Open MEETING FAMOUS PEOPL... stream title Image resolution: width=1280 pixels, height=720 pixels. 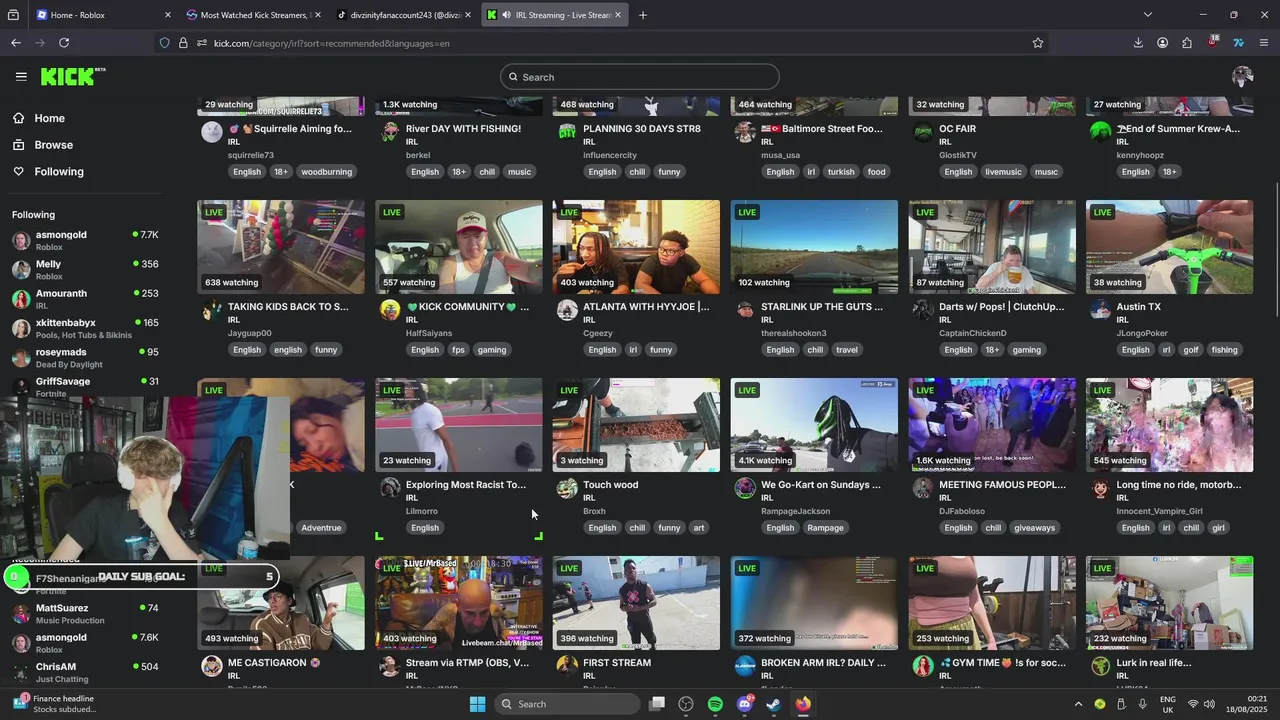[x=1002, y=485]
